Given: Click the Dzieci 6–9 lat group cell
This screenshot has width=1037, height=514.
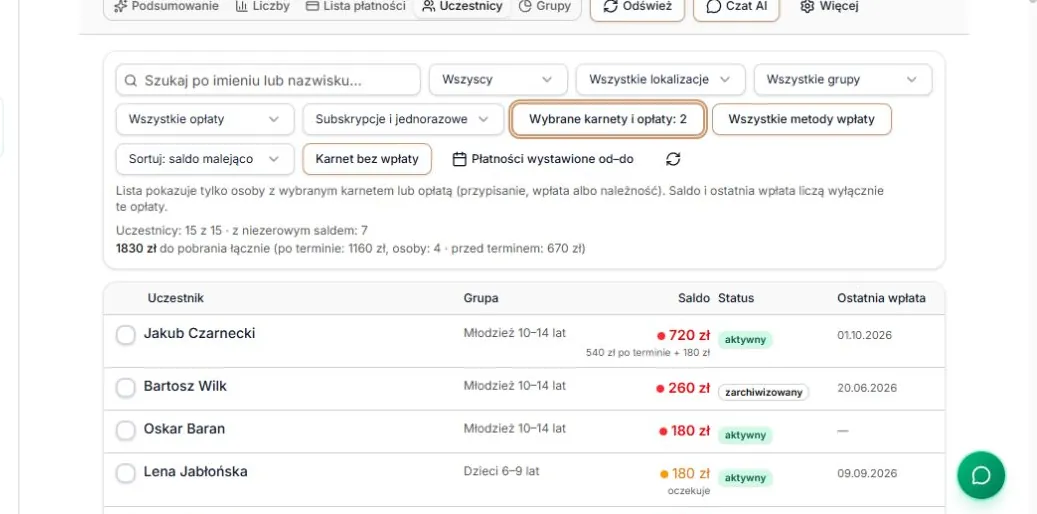Looking at the screenshot, I should pos(501,471).
